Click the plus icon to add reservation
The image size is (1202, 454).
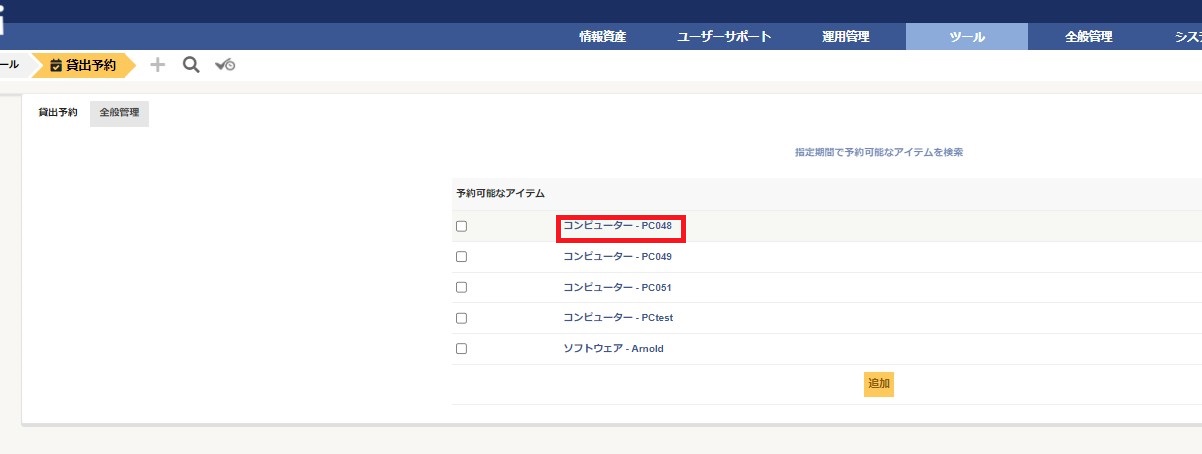(x=157, y=65)
